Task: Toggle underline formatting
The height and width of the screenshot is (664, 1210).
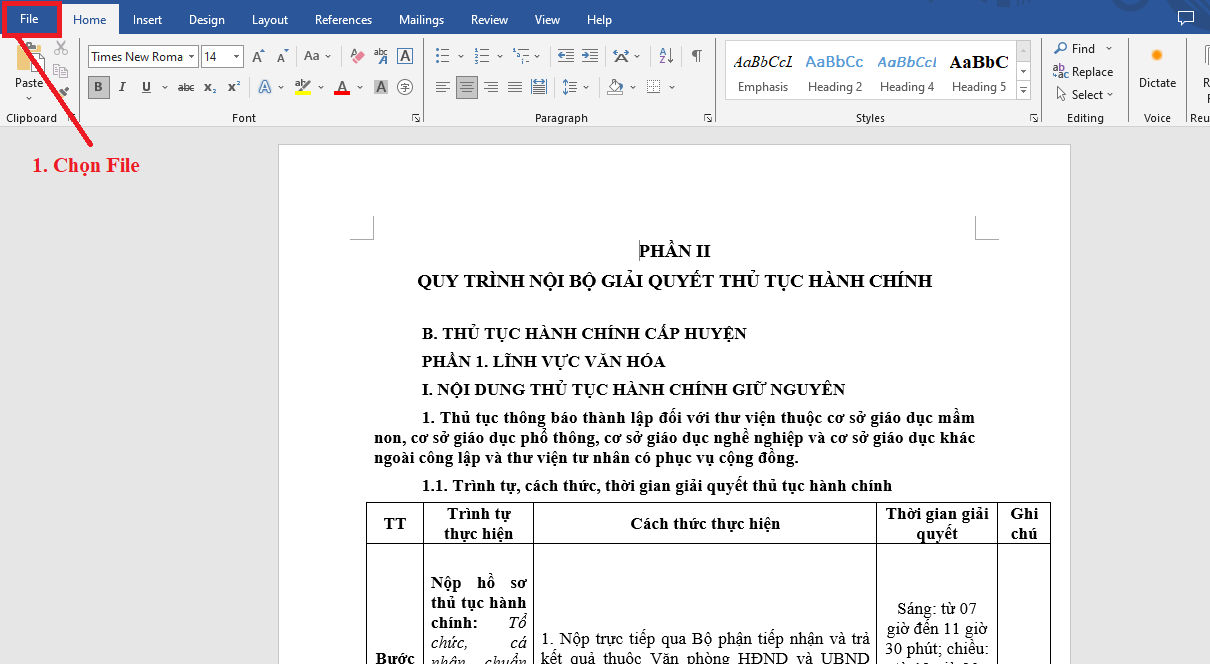Action: tap(146, 87)
